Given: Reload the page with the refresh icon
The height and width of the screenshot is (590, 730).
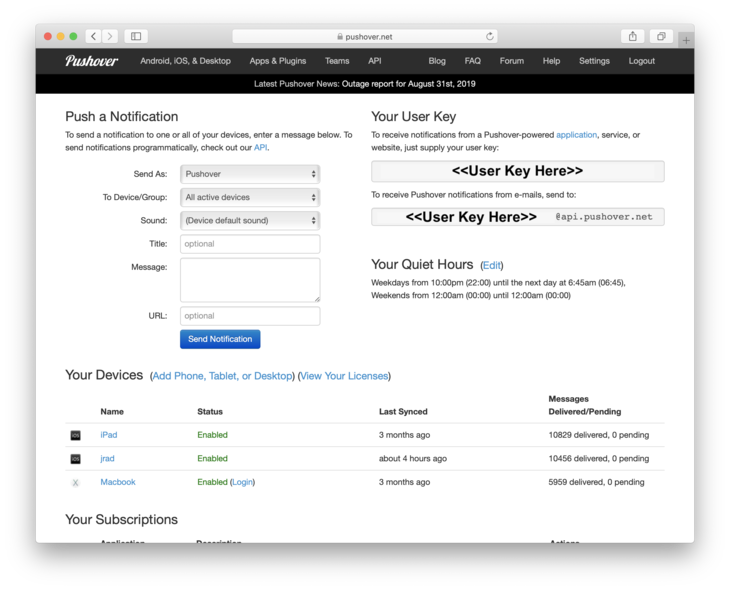Looking at the screenshot, I should (490, 36).
